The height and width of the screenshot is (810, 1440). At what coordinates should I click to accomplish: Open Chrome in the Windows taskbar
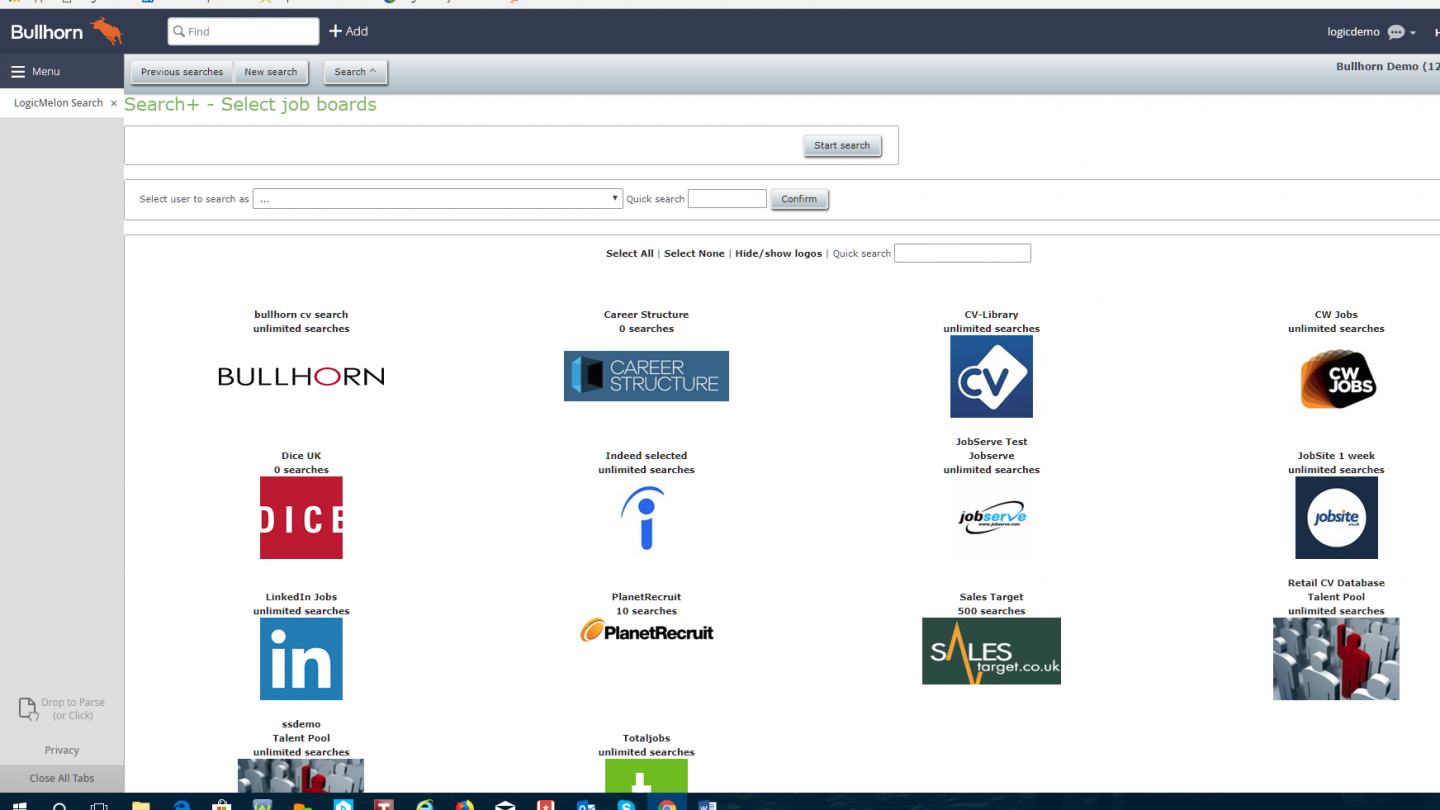point(667,804)
